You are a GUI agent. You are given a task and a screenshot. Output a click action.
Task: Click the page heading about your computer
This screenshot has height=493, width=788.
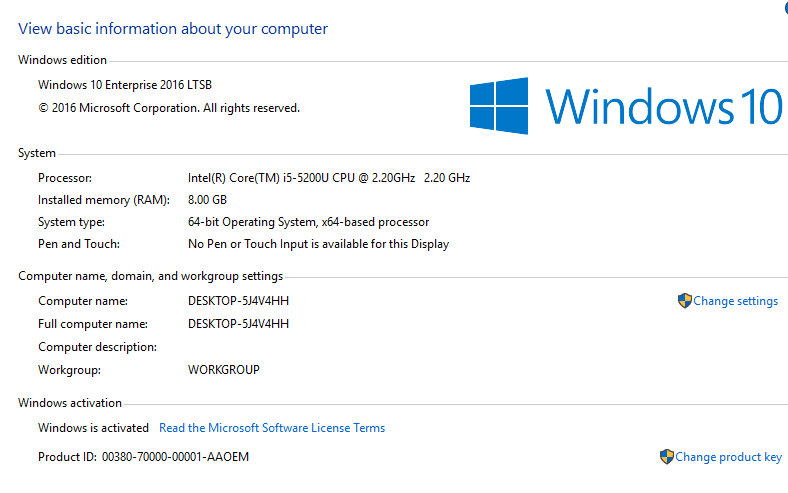173,29
